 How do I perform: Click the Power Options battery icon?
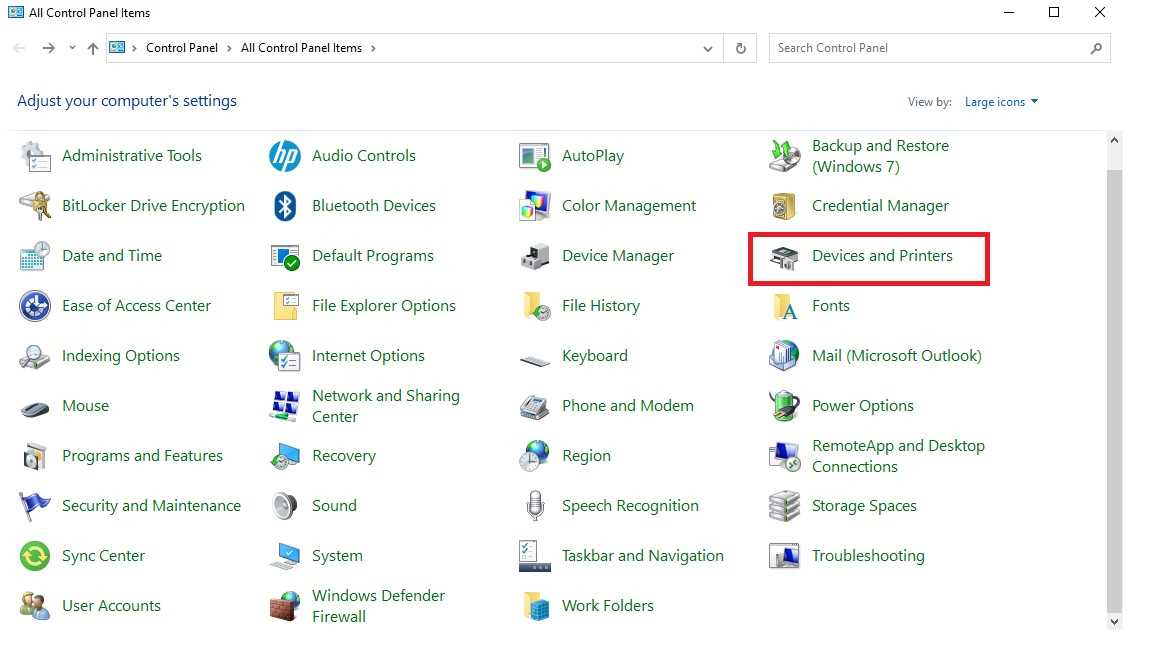click(x=784, y=406)
